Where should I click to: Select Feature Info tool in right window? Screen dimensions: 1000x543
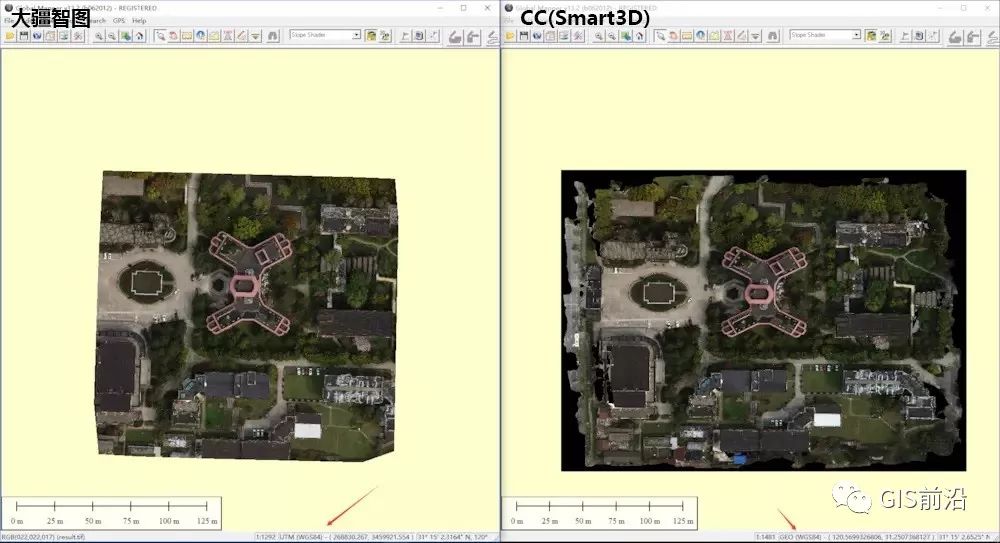coord(700,36)
